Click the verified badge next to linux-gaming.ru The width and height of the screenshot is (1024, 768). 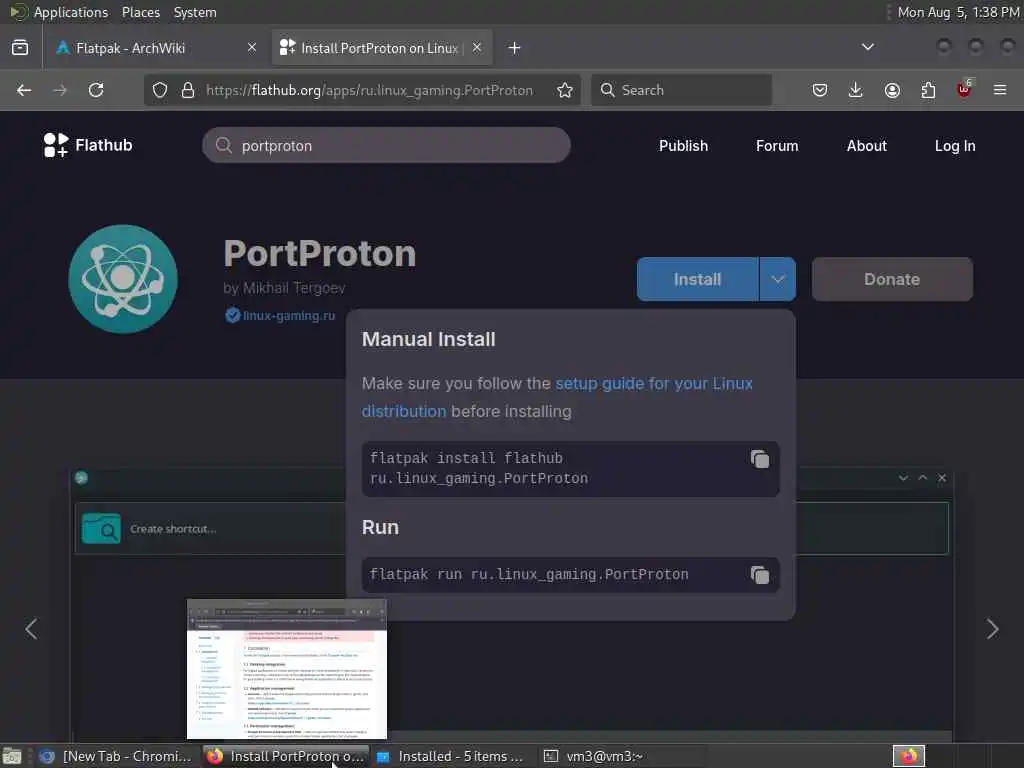pyautogui.click(x=232, y=315)
